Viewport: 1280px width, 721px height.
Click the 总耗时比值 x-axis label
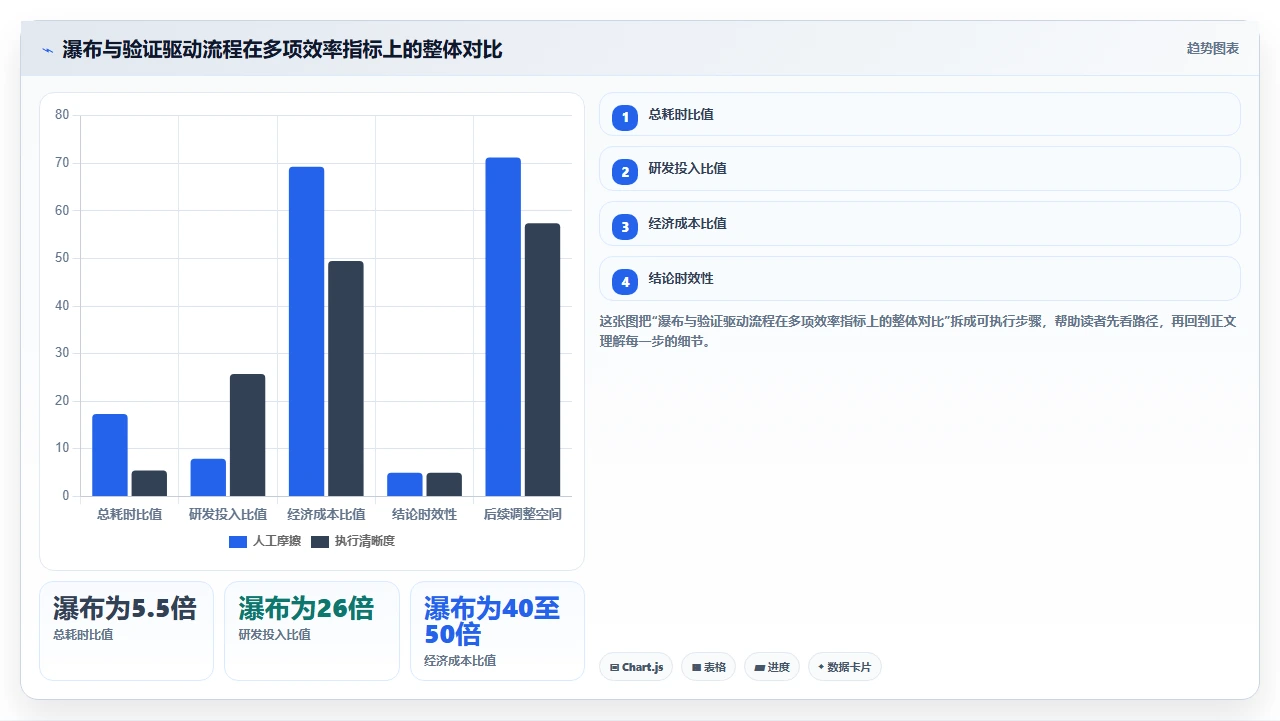tap(129, 514)
